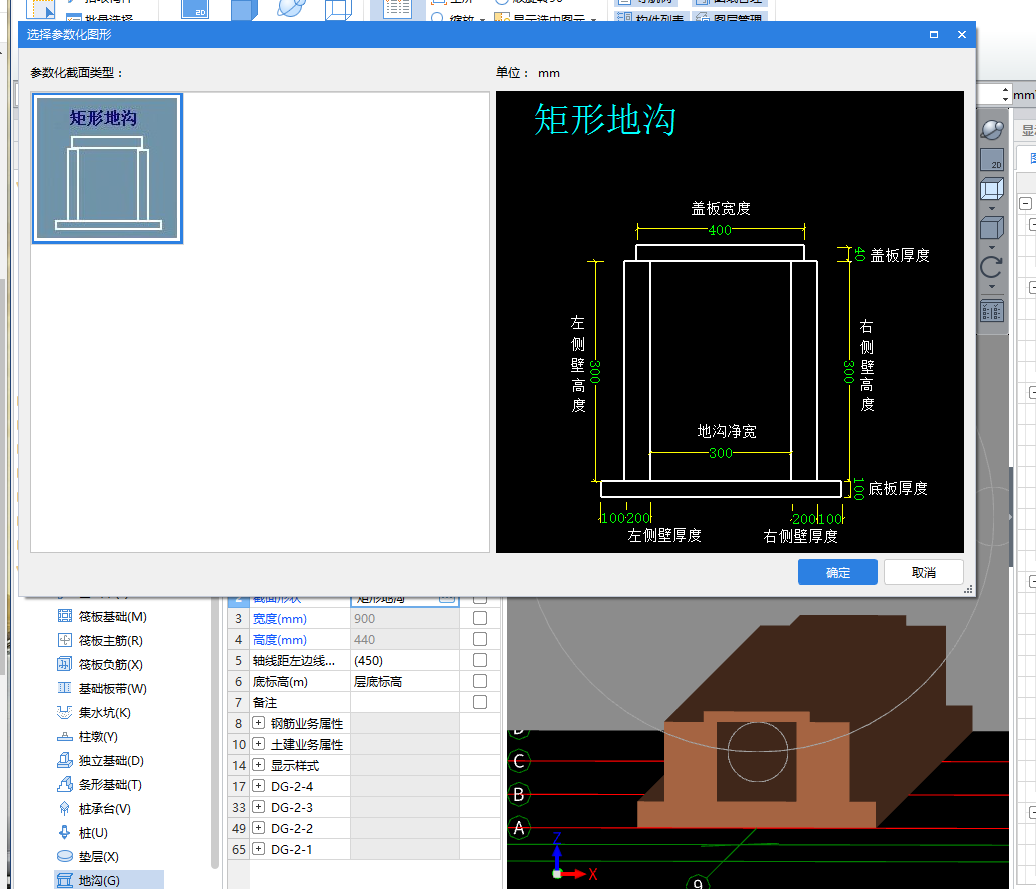The width and height of the screenshot is (1036, 889).
Task: Tick the checkbox in 底标高(m) row
Action: [480, 681]
